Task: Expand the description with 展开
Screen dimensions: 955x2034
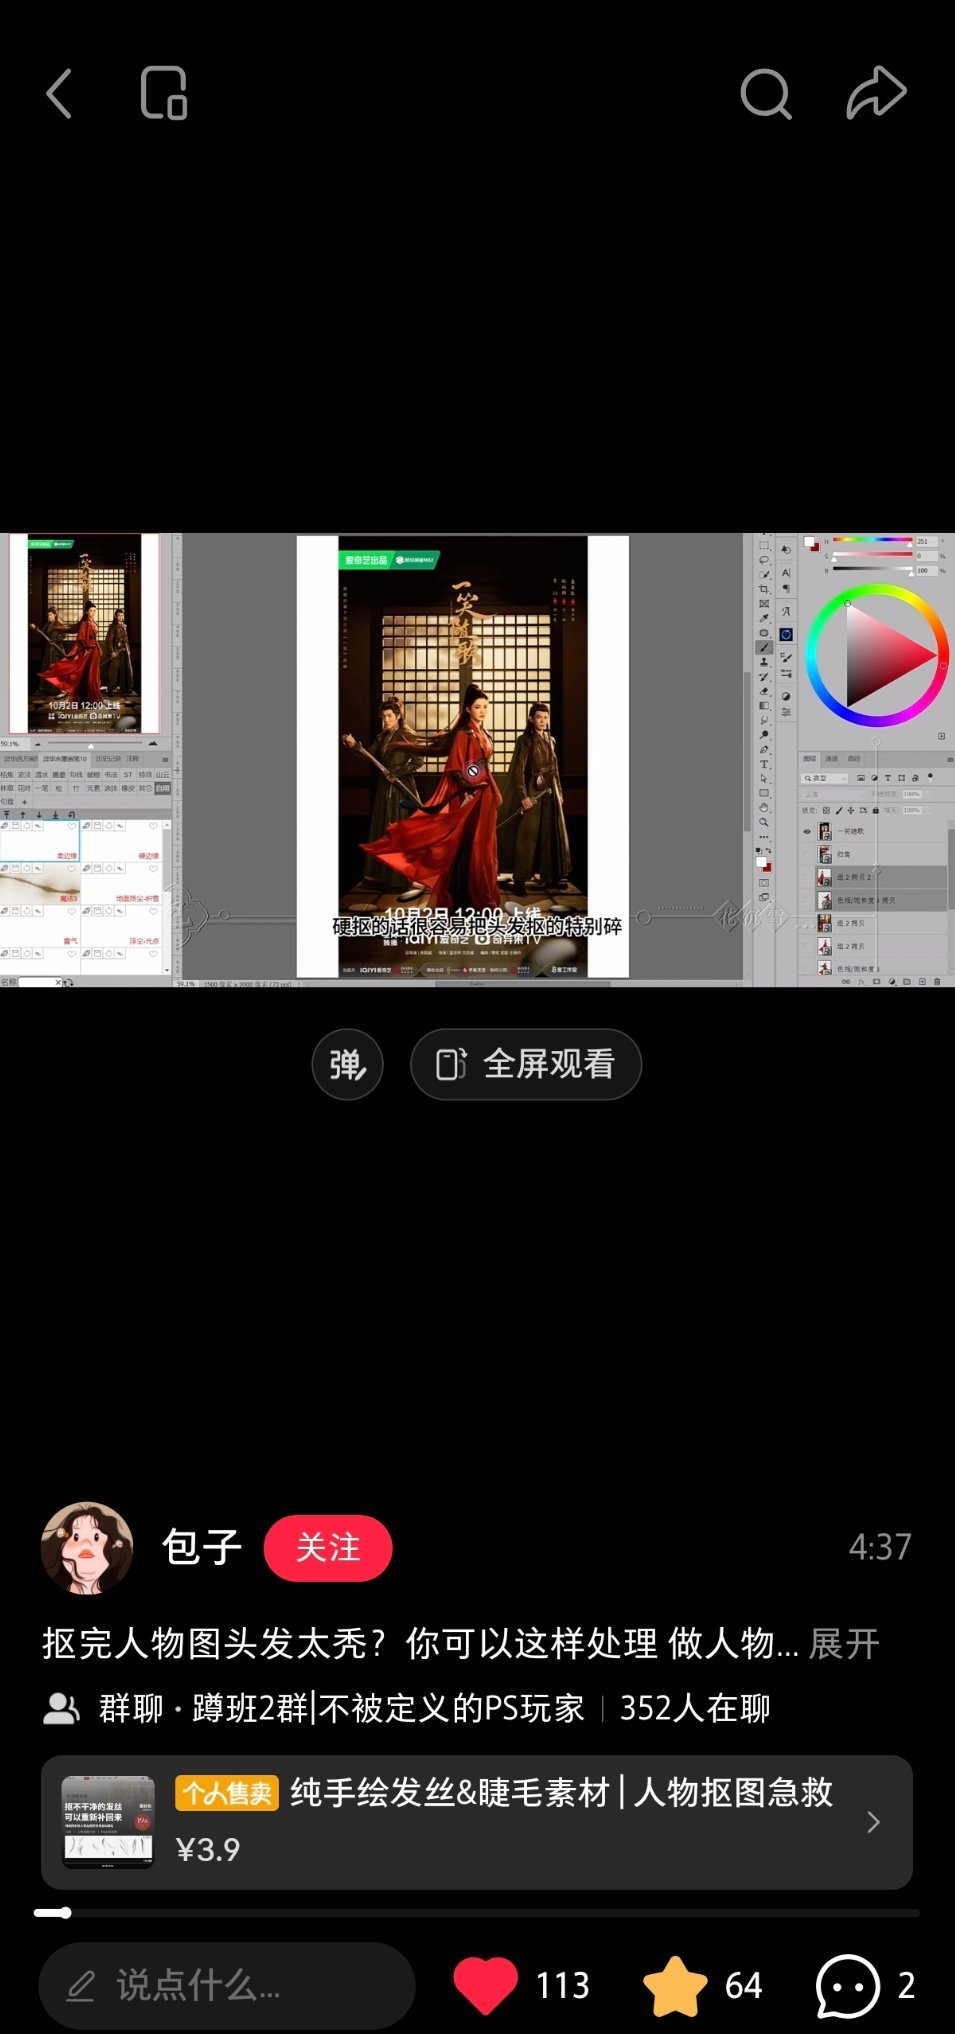Action: pos(844,1643)
